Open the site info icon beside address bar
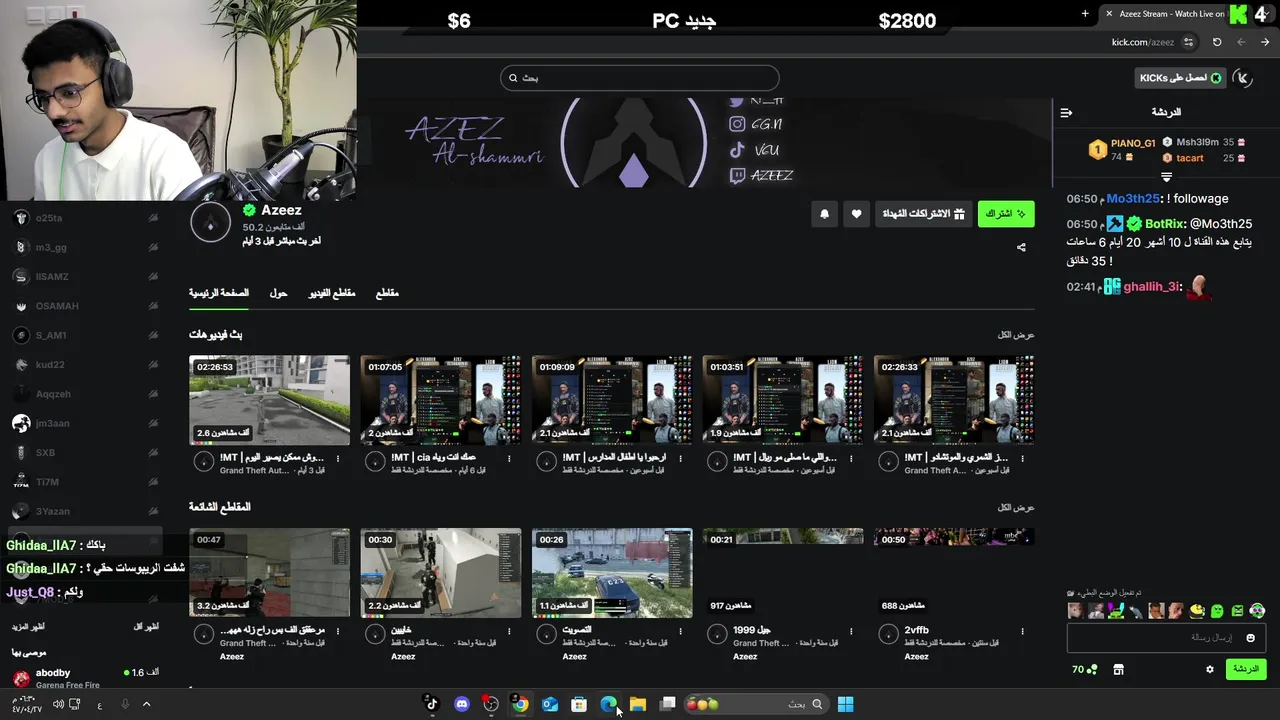This screenshot has width=1280, height=720. click(x=1188, y=42)
